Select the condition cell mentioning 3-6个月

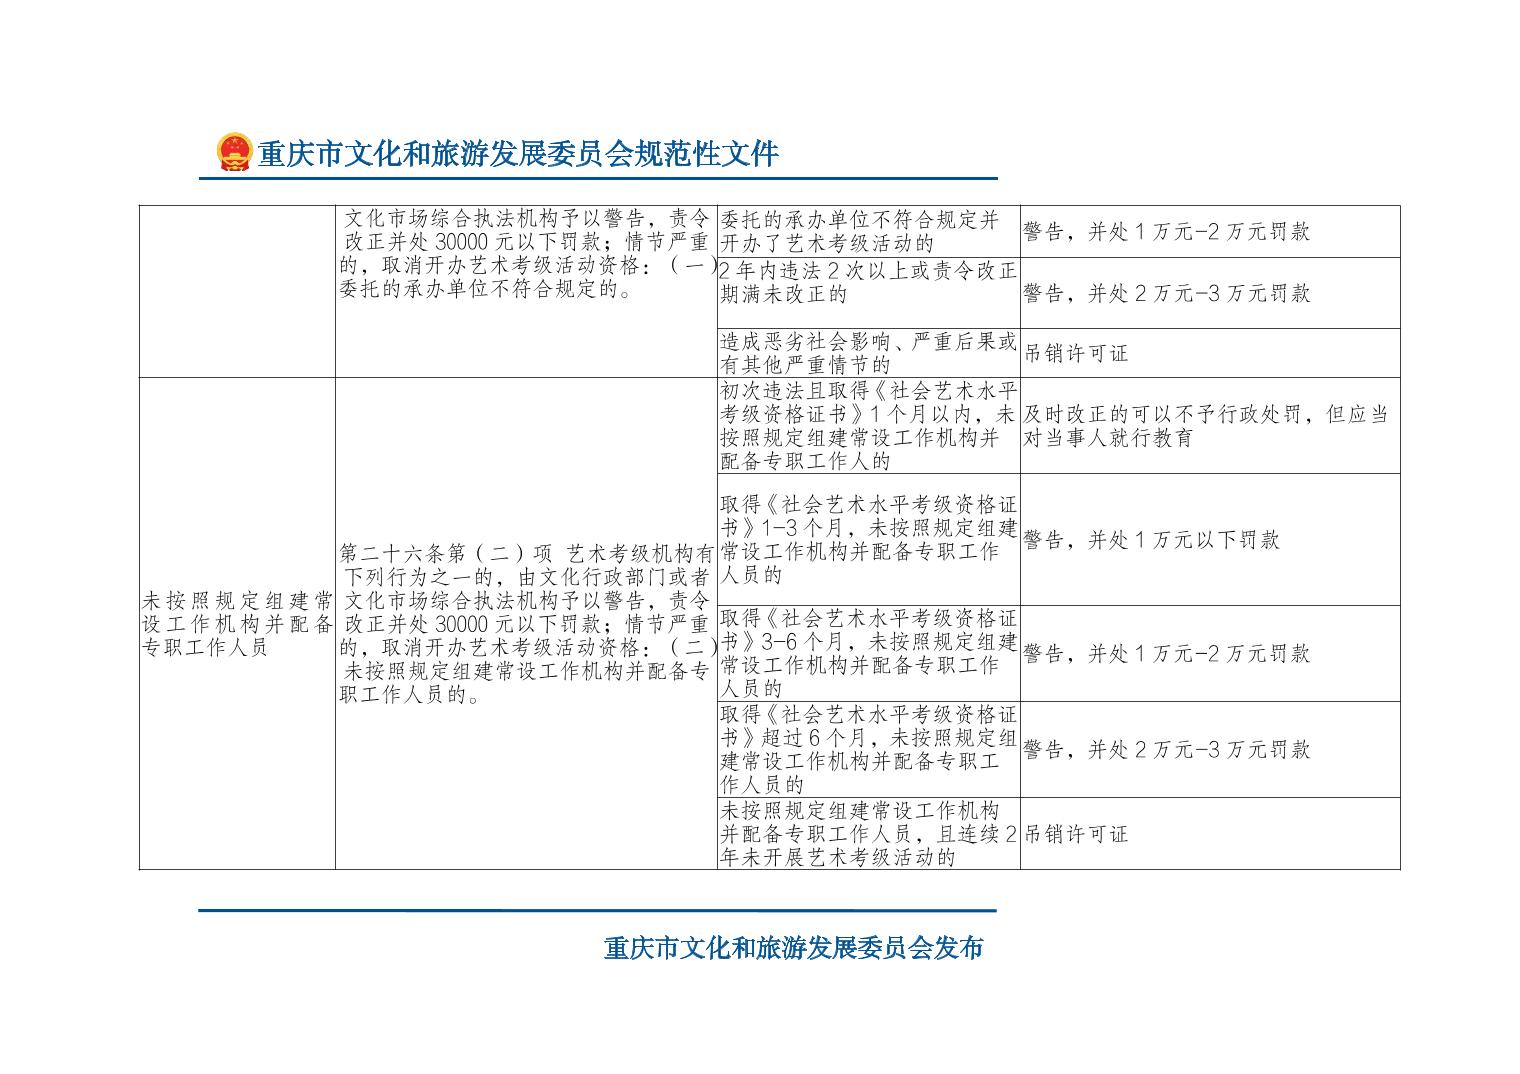point(867,652)
